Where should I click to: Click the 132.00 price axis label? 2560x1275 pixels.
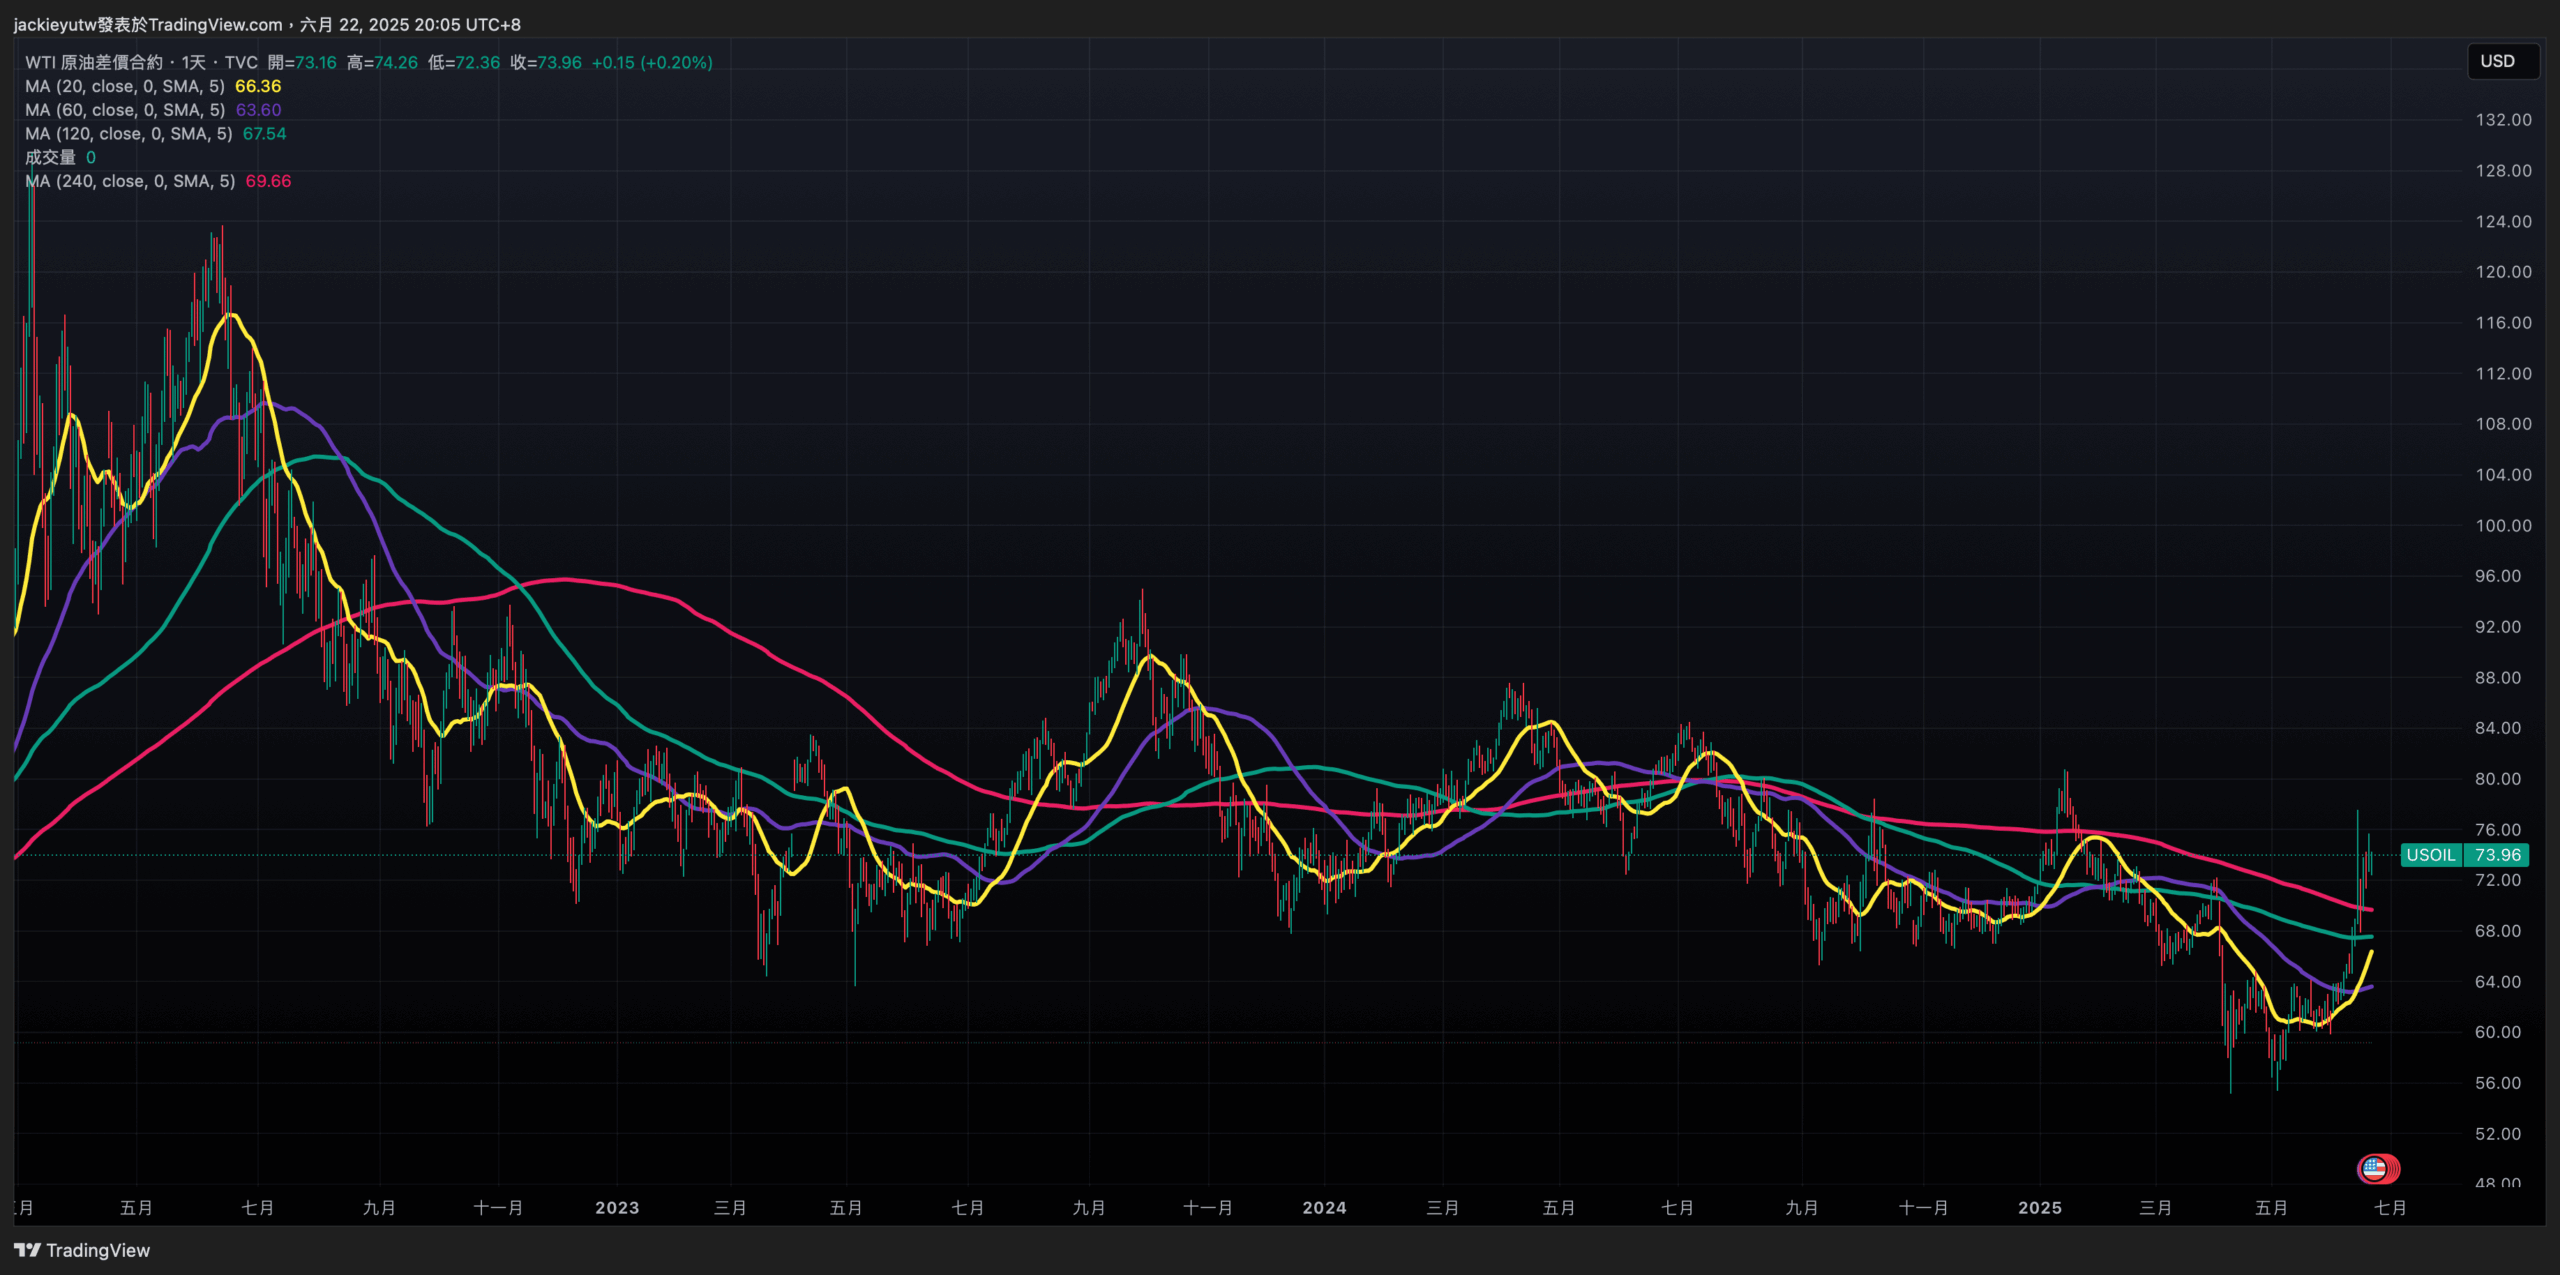point(2503,120)
